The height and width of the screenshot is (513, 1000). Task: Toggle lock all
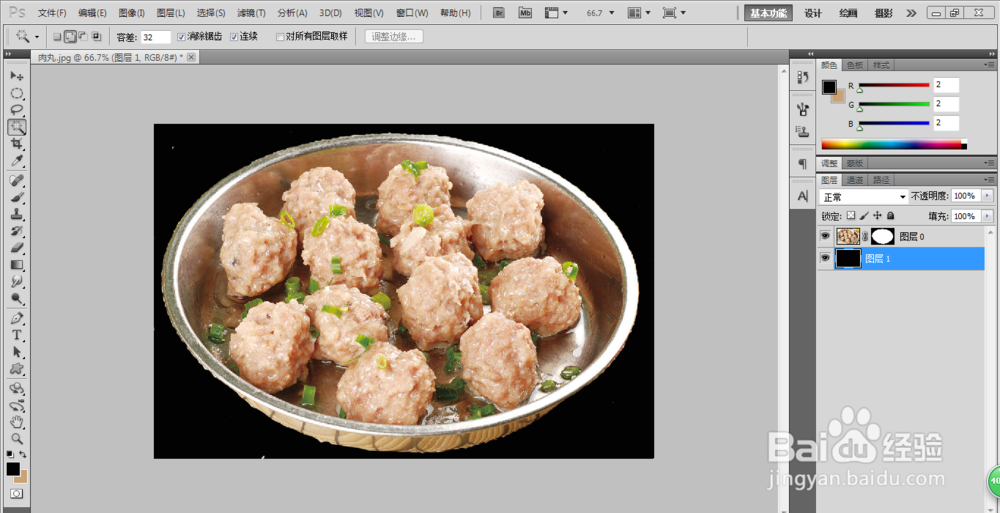tap(890, 216)
